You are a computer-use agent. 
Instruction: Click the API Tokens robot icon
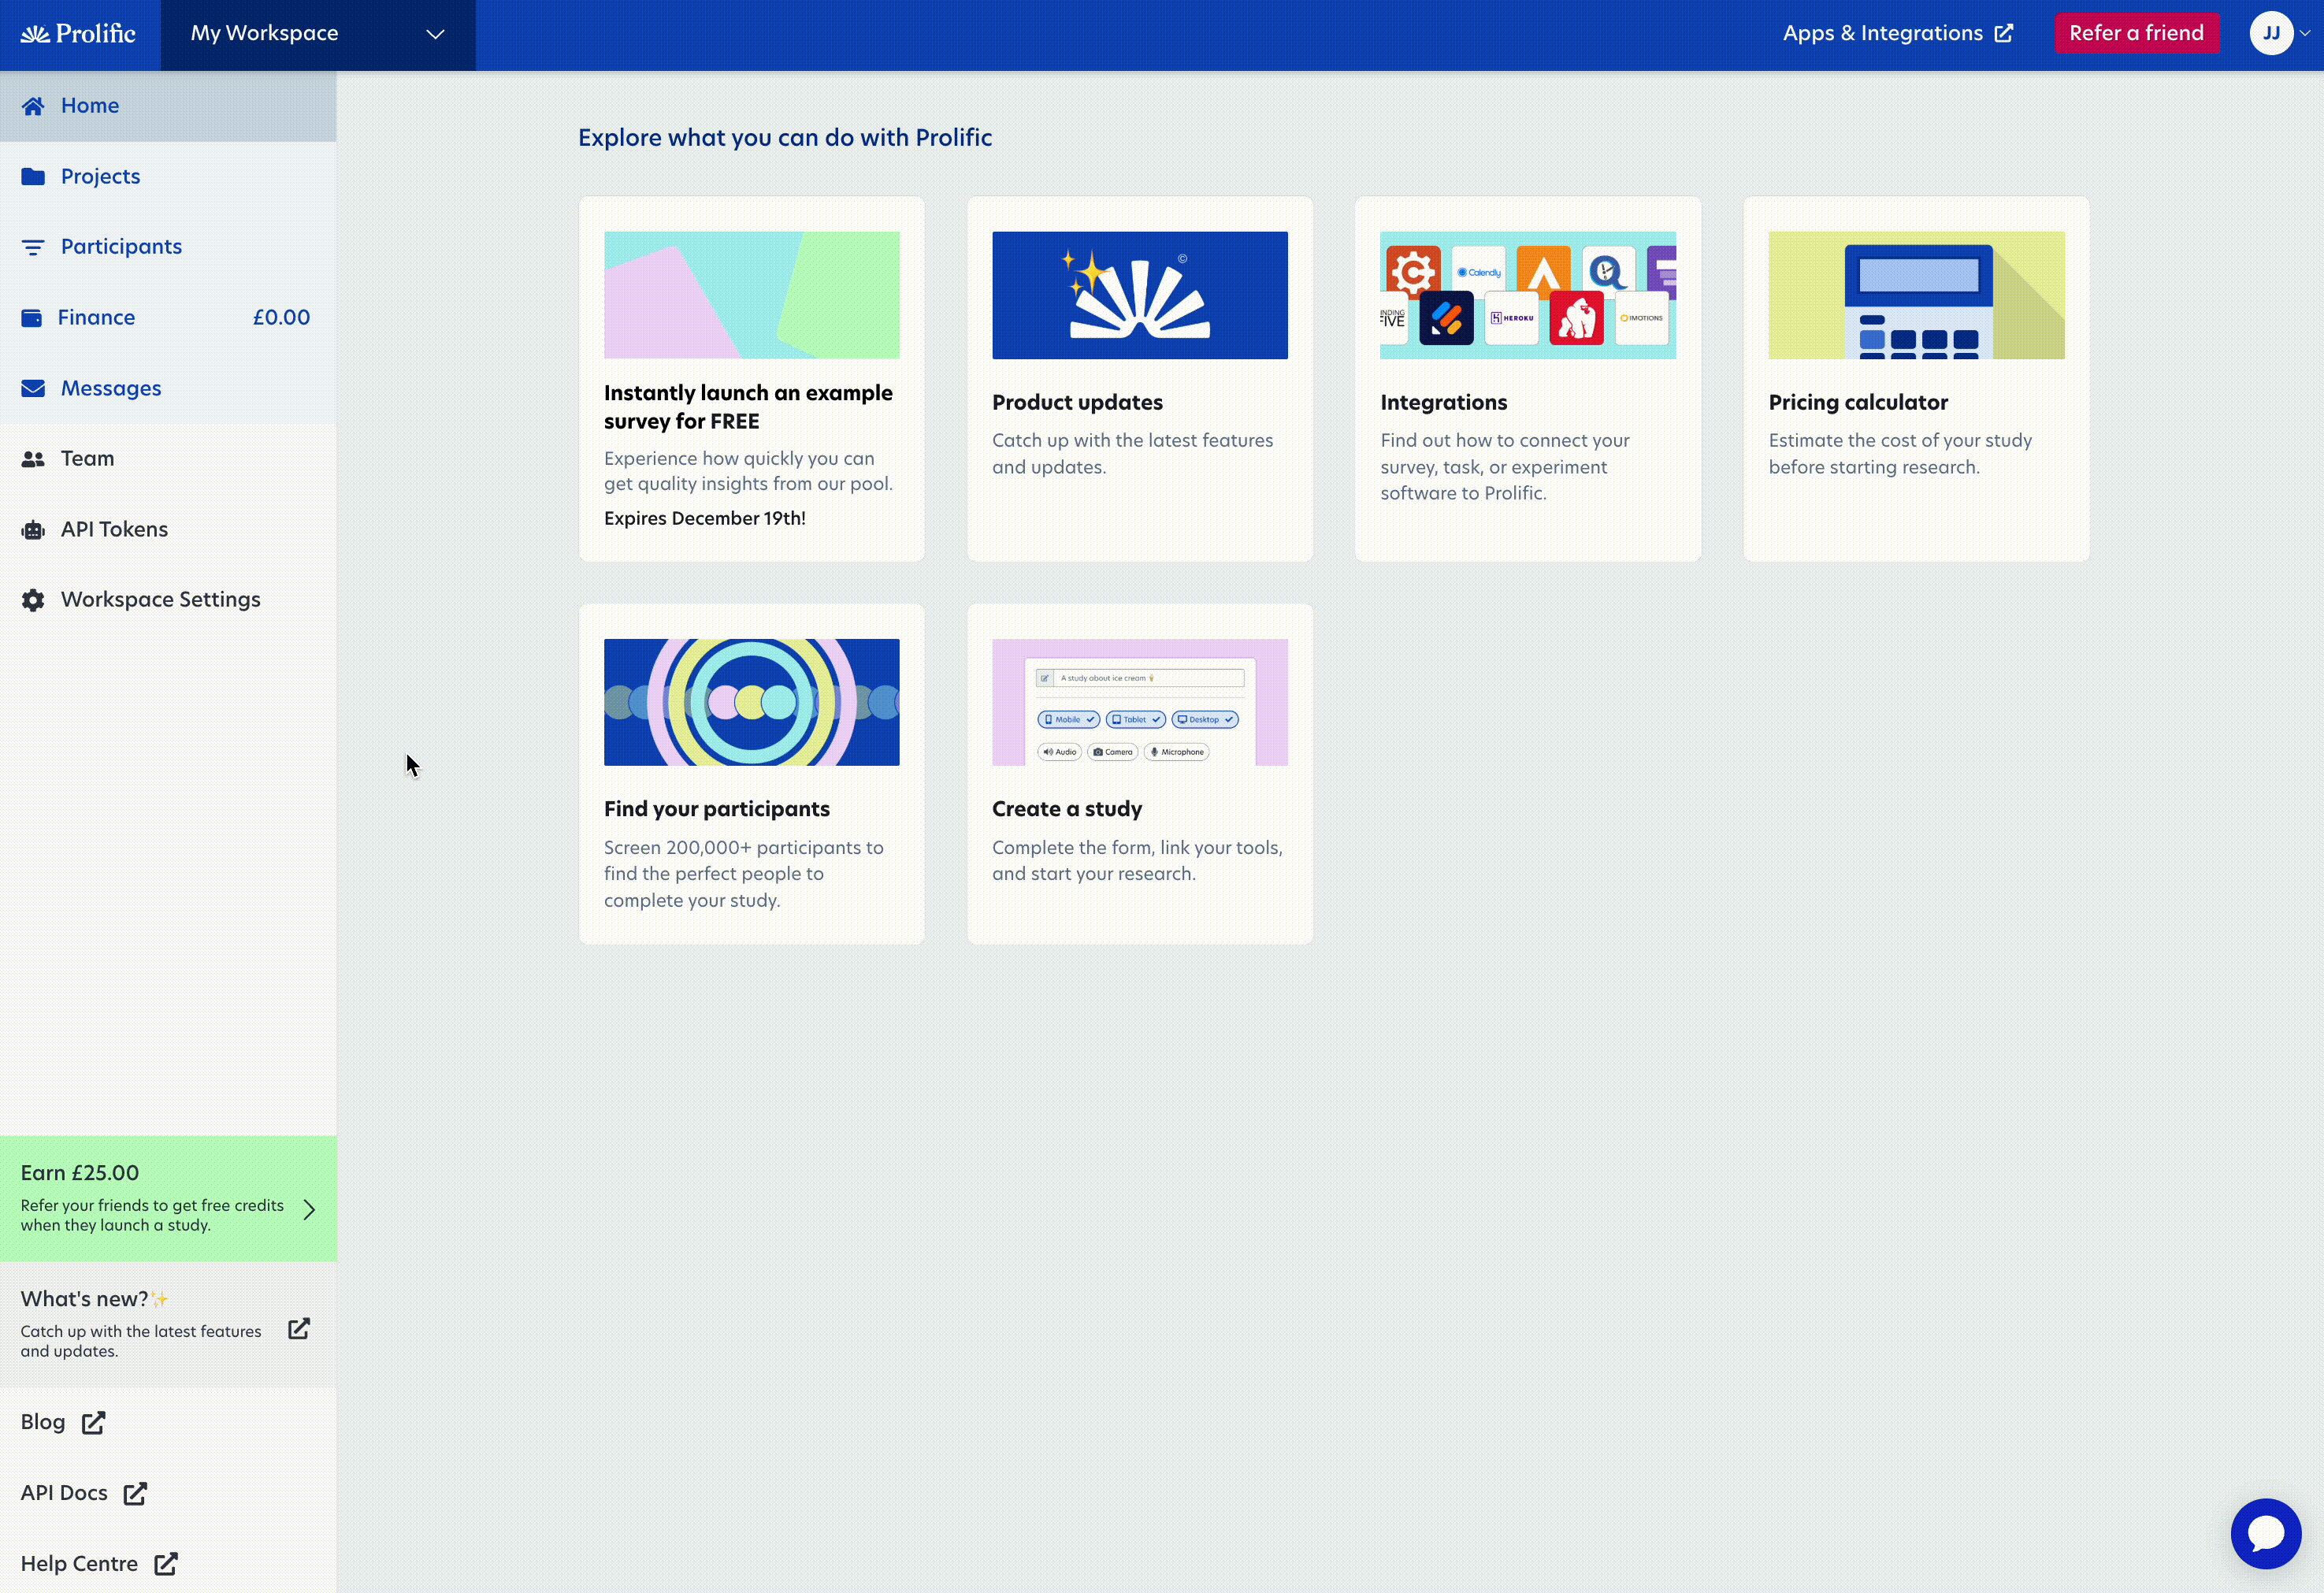[33, 530]
